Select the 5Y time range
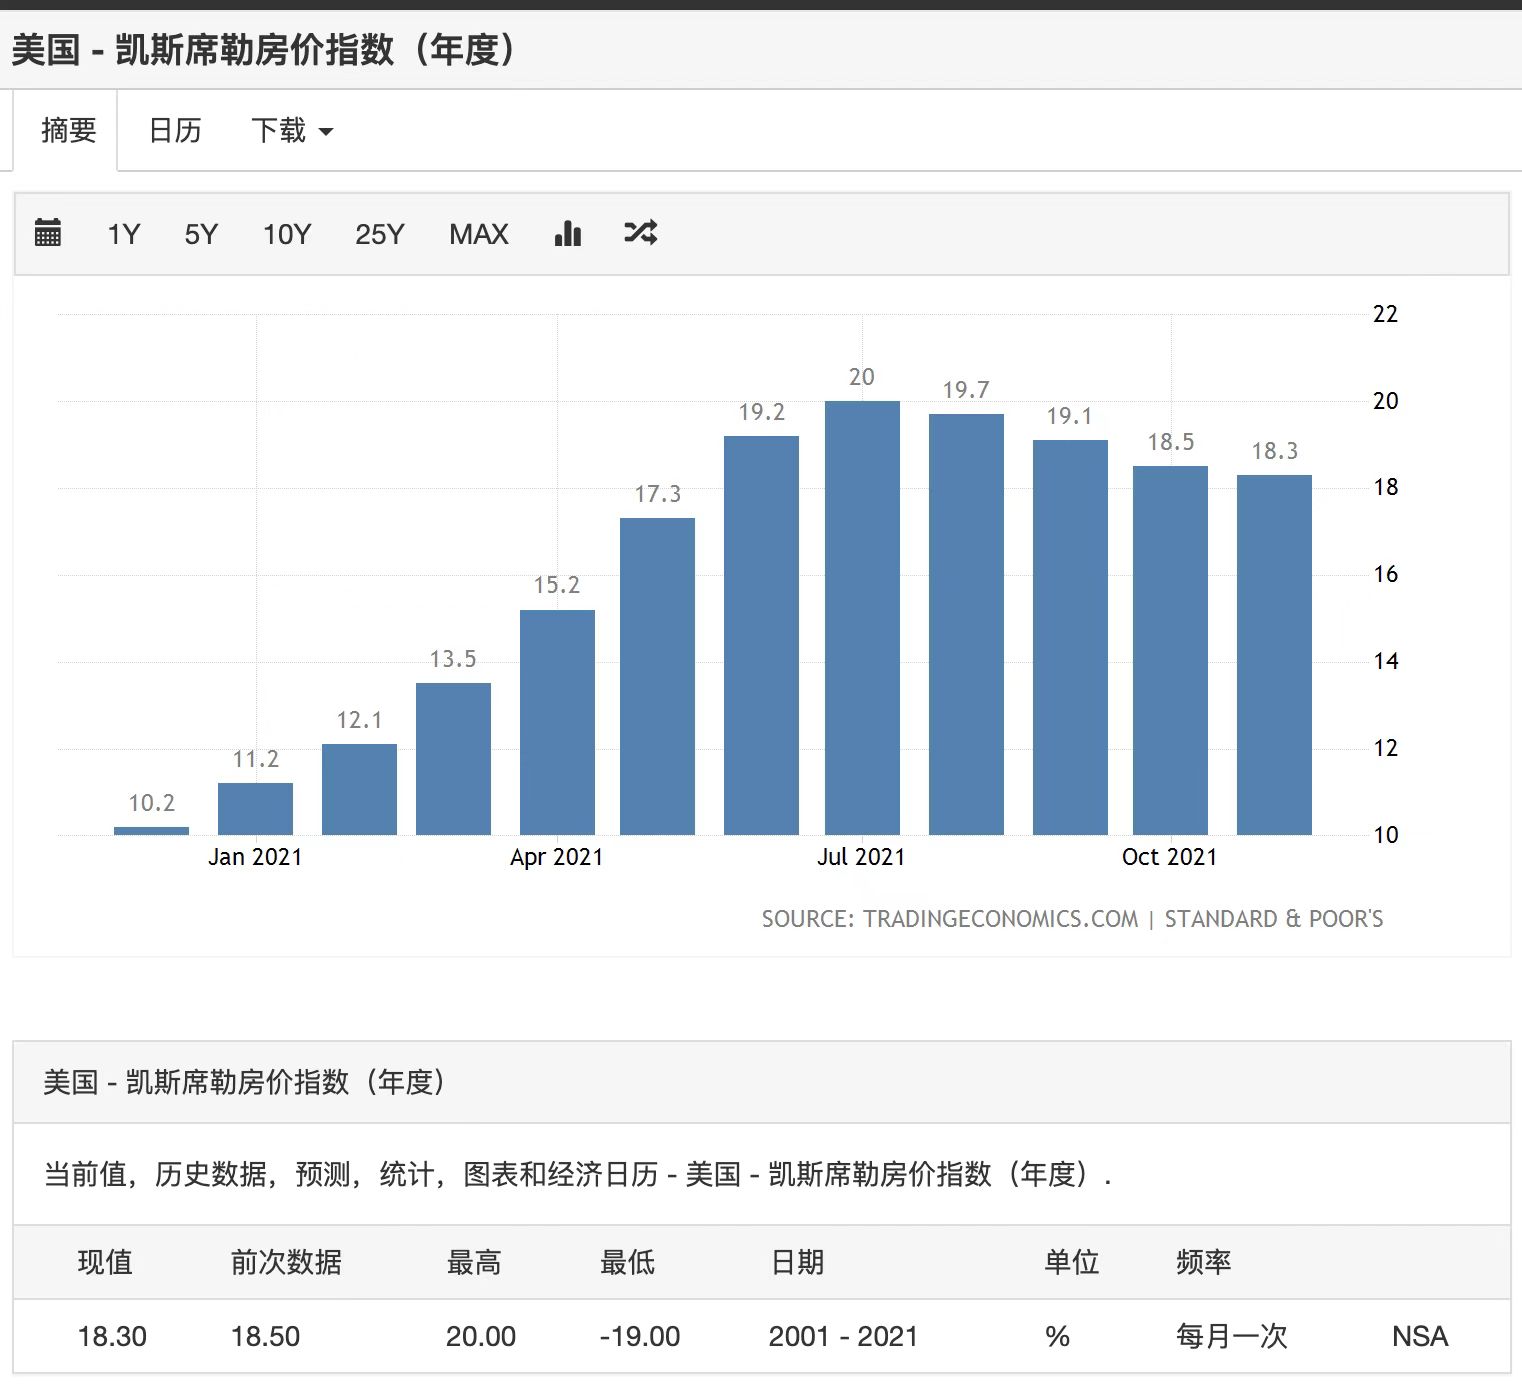This screenshot has width=1522, height=1386. 201,234
